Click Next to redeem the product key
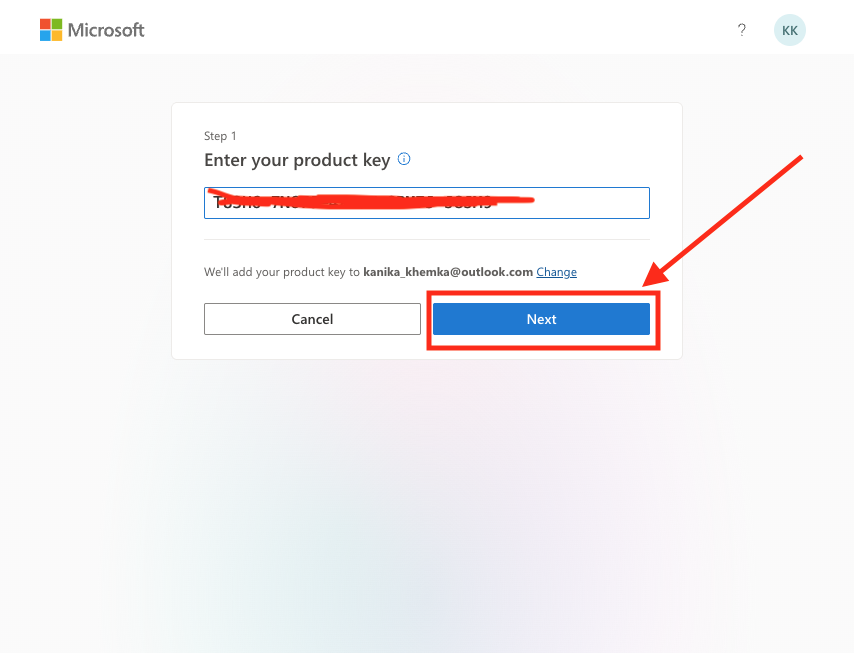The height and width of the screenshot is (653, 861). pos(541,319)
